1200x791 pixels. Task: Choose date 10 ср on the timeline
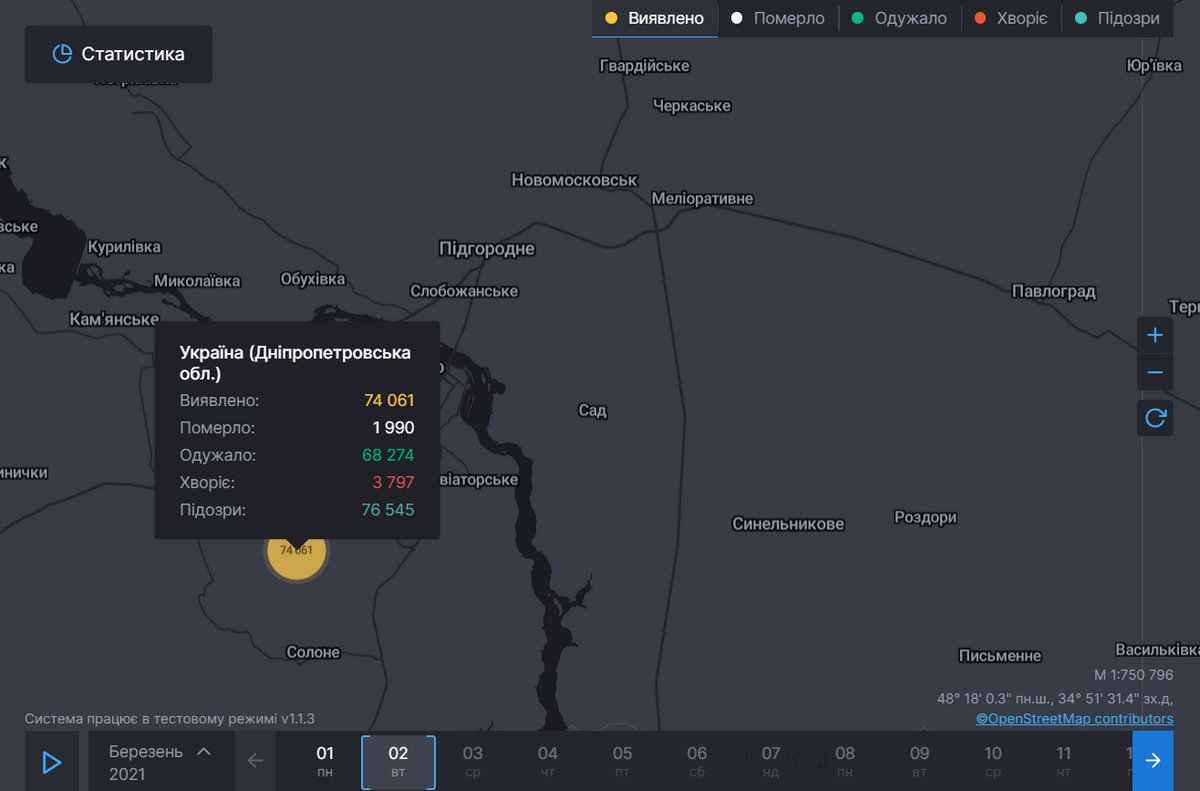(992, 761)
